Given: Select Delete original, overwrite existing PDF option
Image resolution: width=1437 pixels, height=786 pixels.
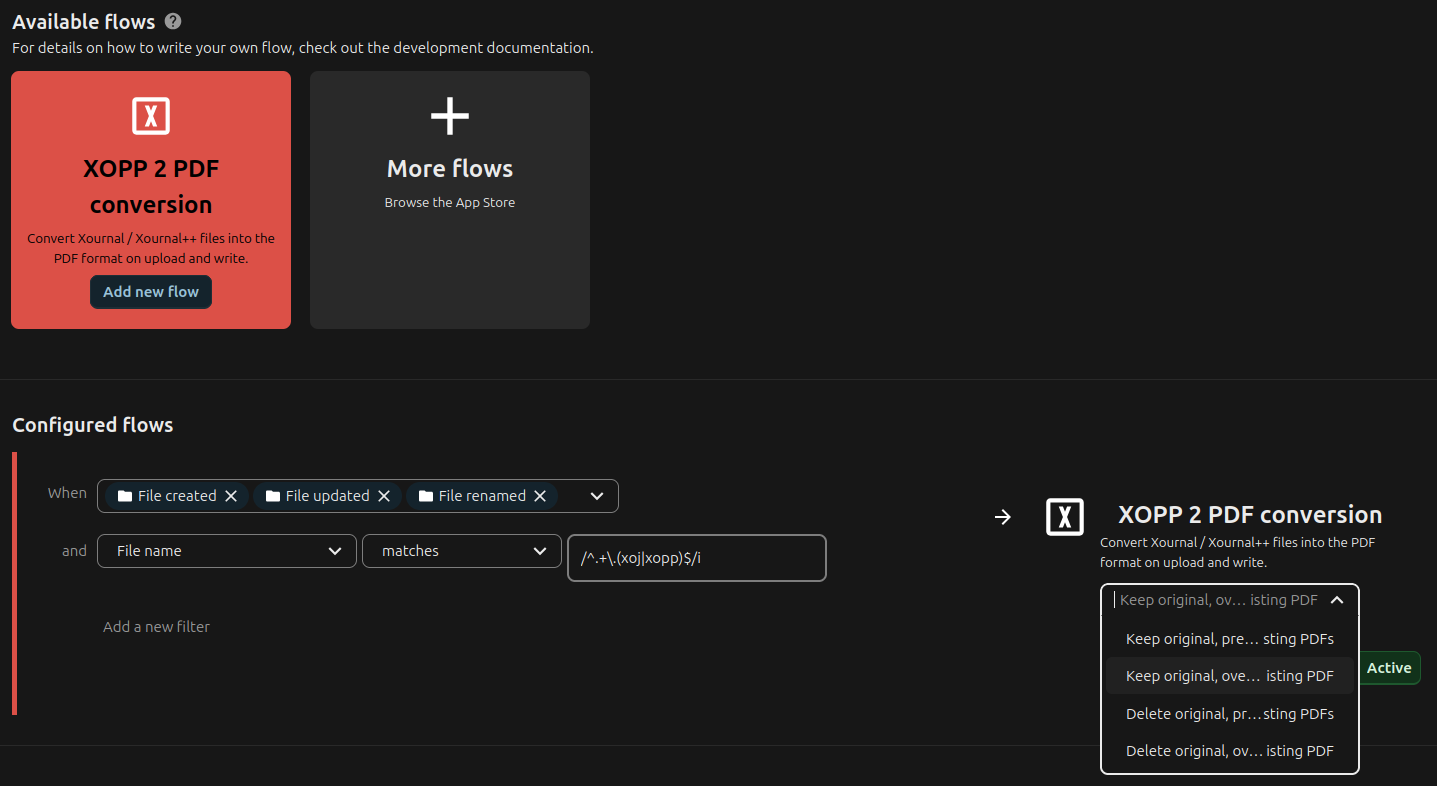Looking at the screenshot, I should click(x=1229, y=751).
